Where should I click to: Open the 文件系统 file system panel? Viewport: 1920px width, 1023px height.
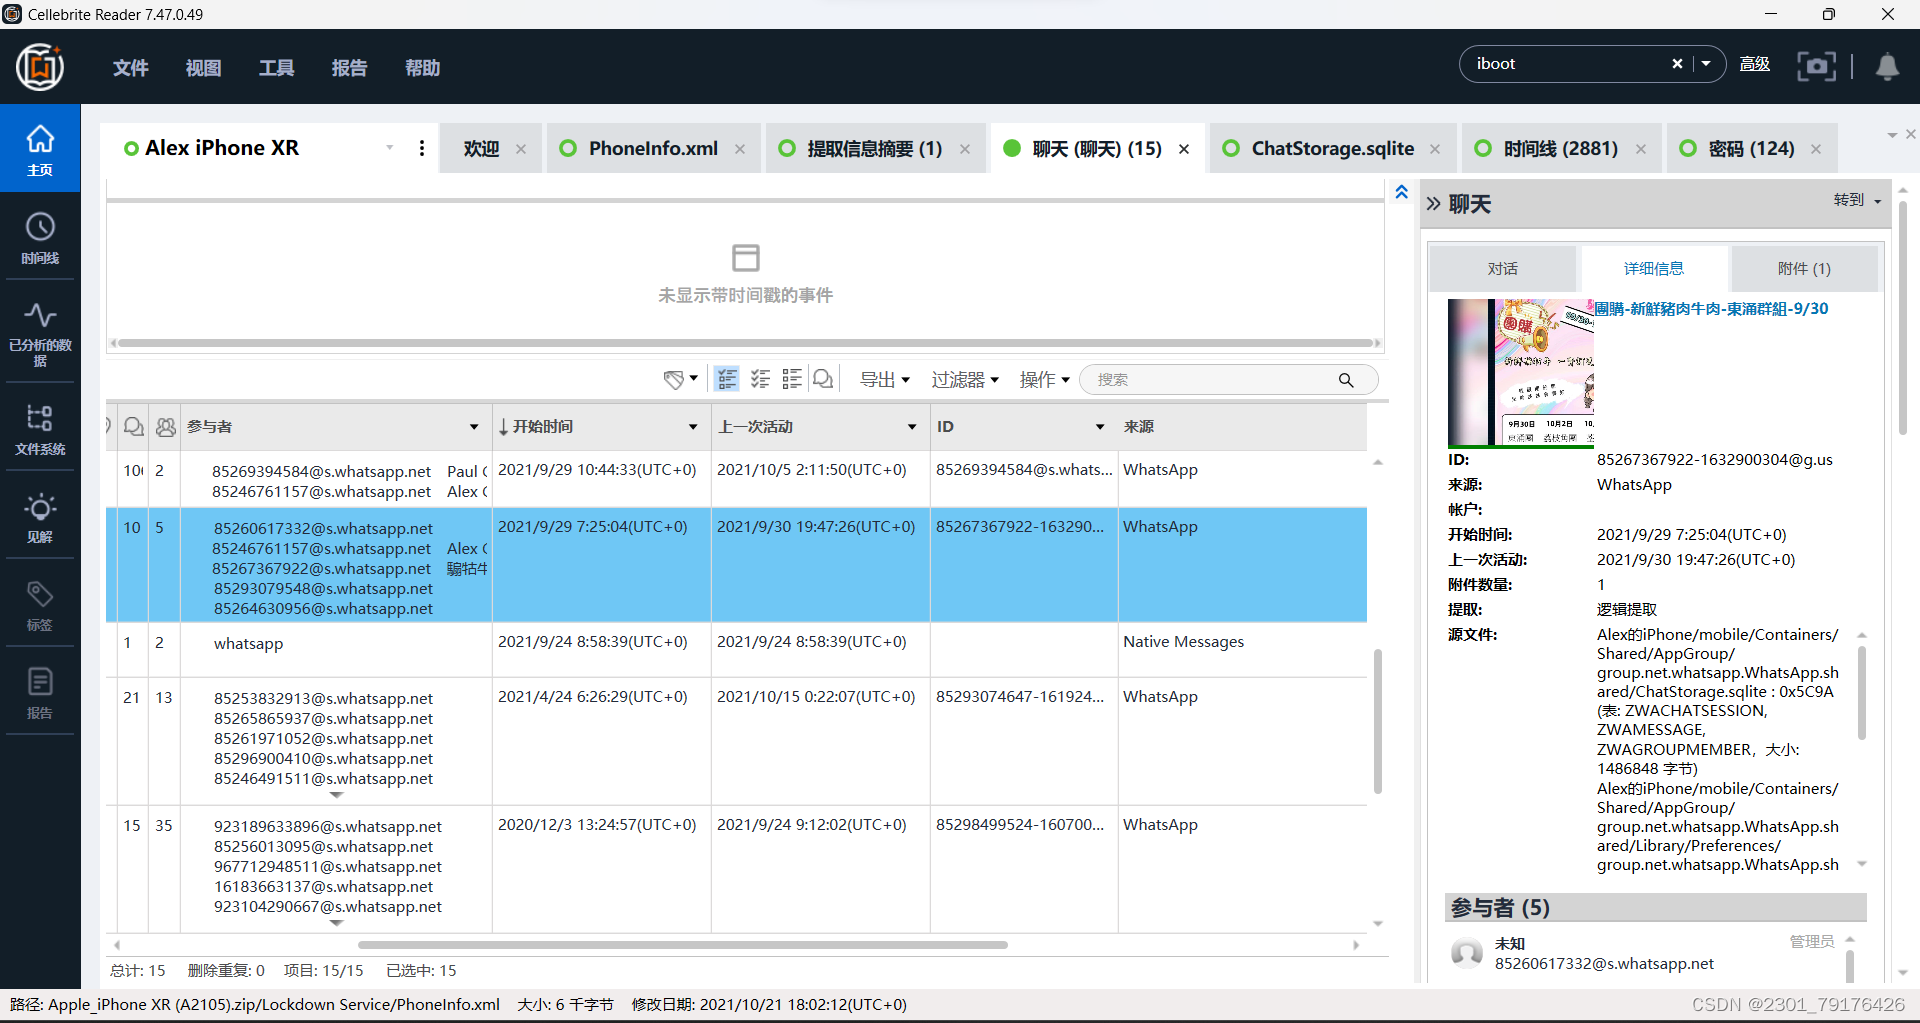click(40, 428)
